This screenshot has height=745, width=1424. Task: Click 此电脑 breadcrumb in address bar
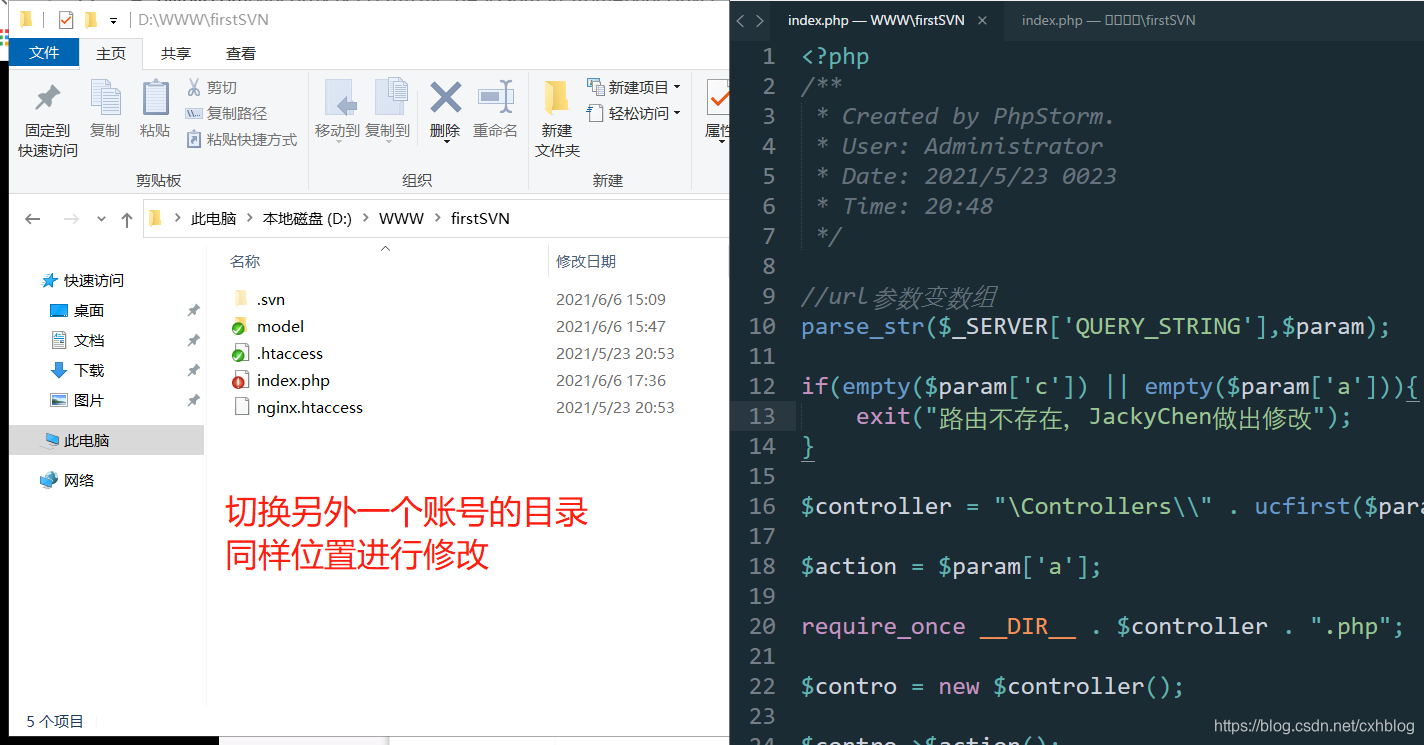[x=213, y=218]
